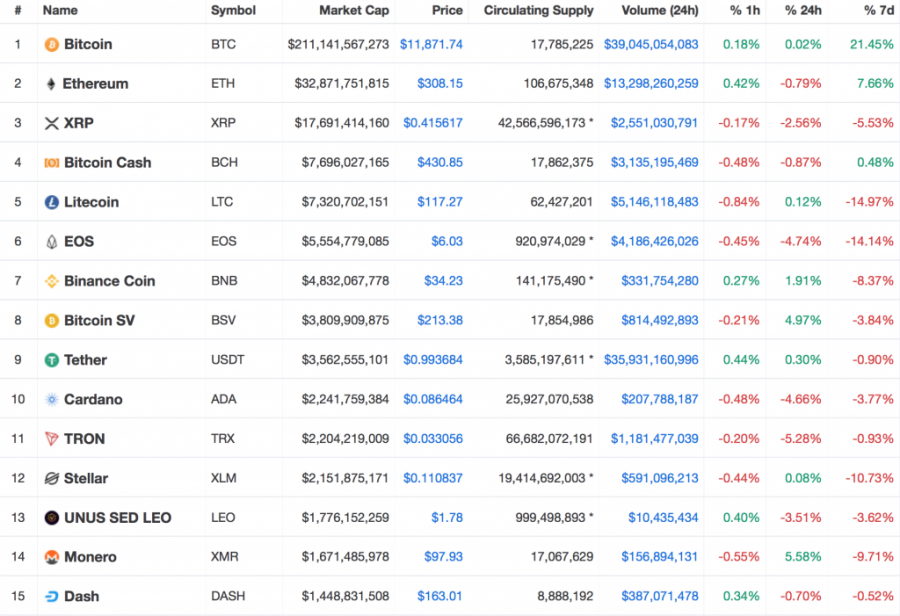Click the Bitcoin orange coin icon
Viewport: 900px width, 616px height.
point(52,44)
